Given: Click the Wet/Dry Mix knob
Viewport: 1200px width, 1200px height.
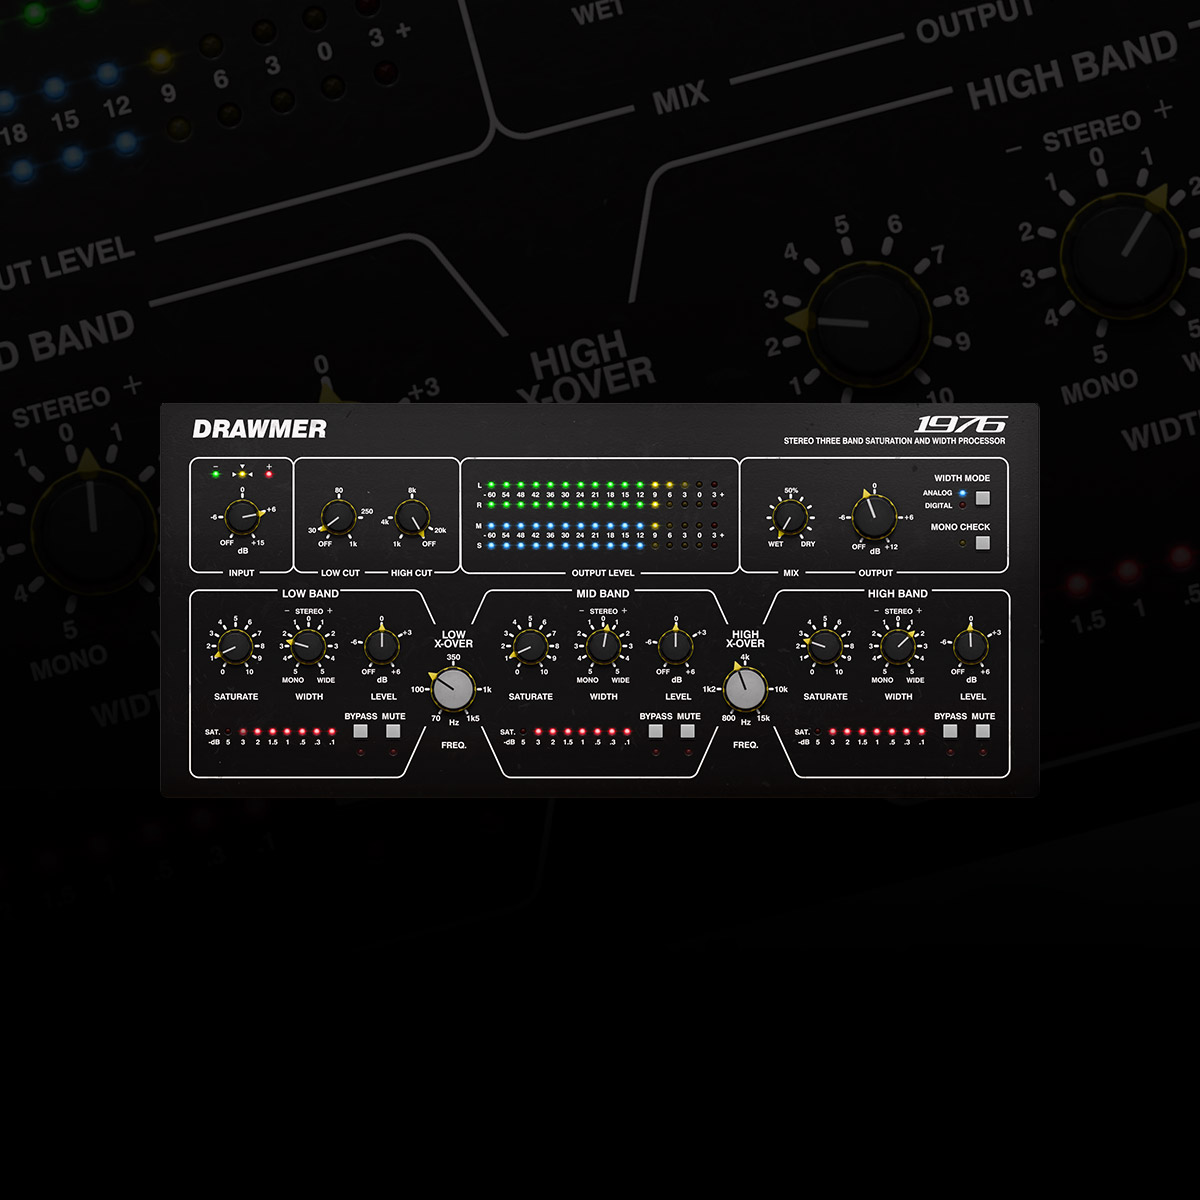Looking at the screenshot, I should click(x=789, y=517).
